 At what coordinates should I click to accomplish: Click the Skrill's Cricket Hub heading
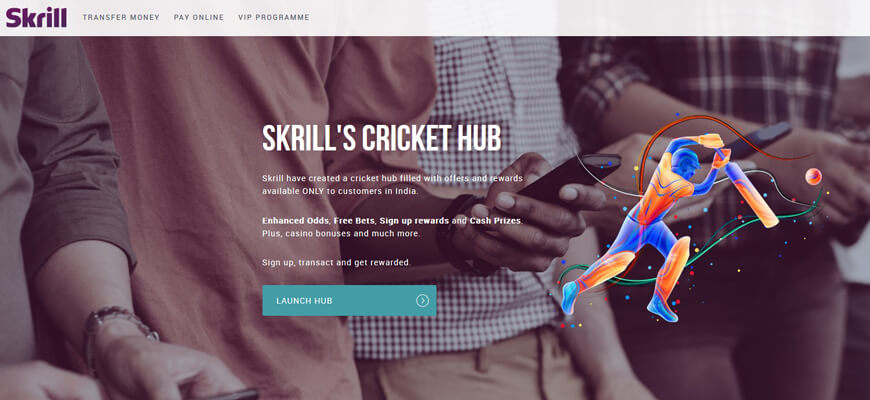[x=381, y=138]
